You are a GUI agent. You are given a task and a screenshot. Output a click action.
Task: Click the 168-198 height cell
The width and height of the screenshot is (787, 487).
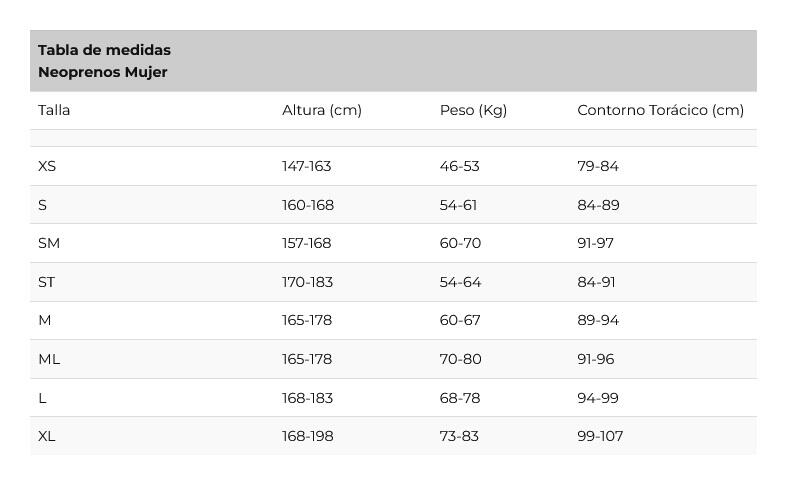[308, 436]
